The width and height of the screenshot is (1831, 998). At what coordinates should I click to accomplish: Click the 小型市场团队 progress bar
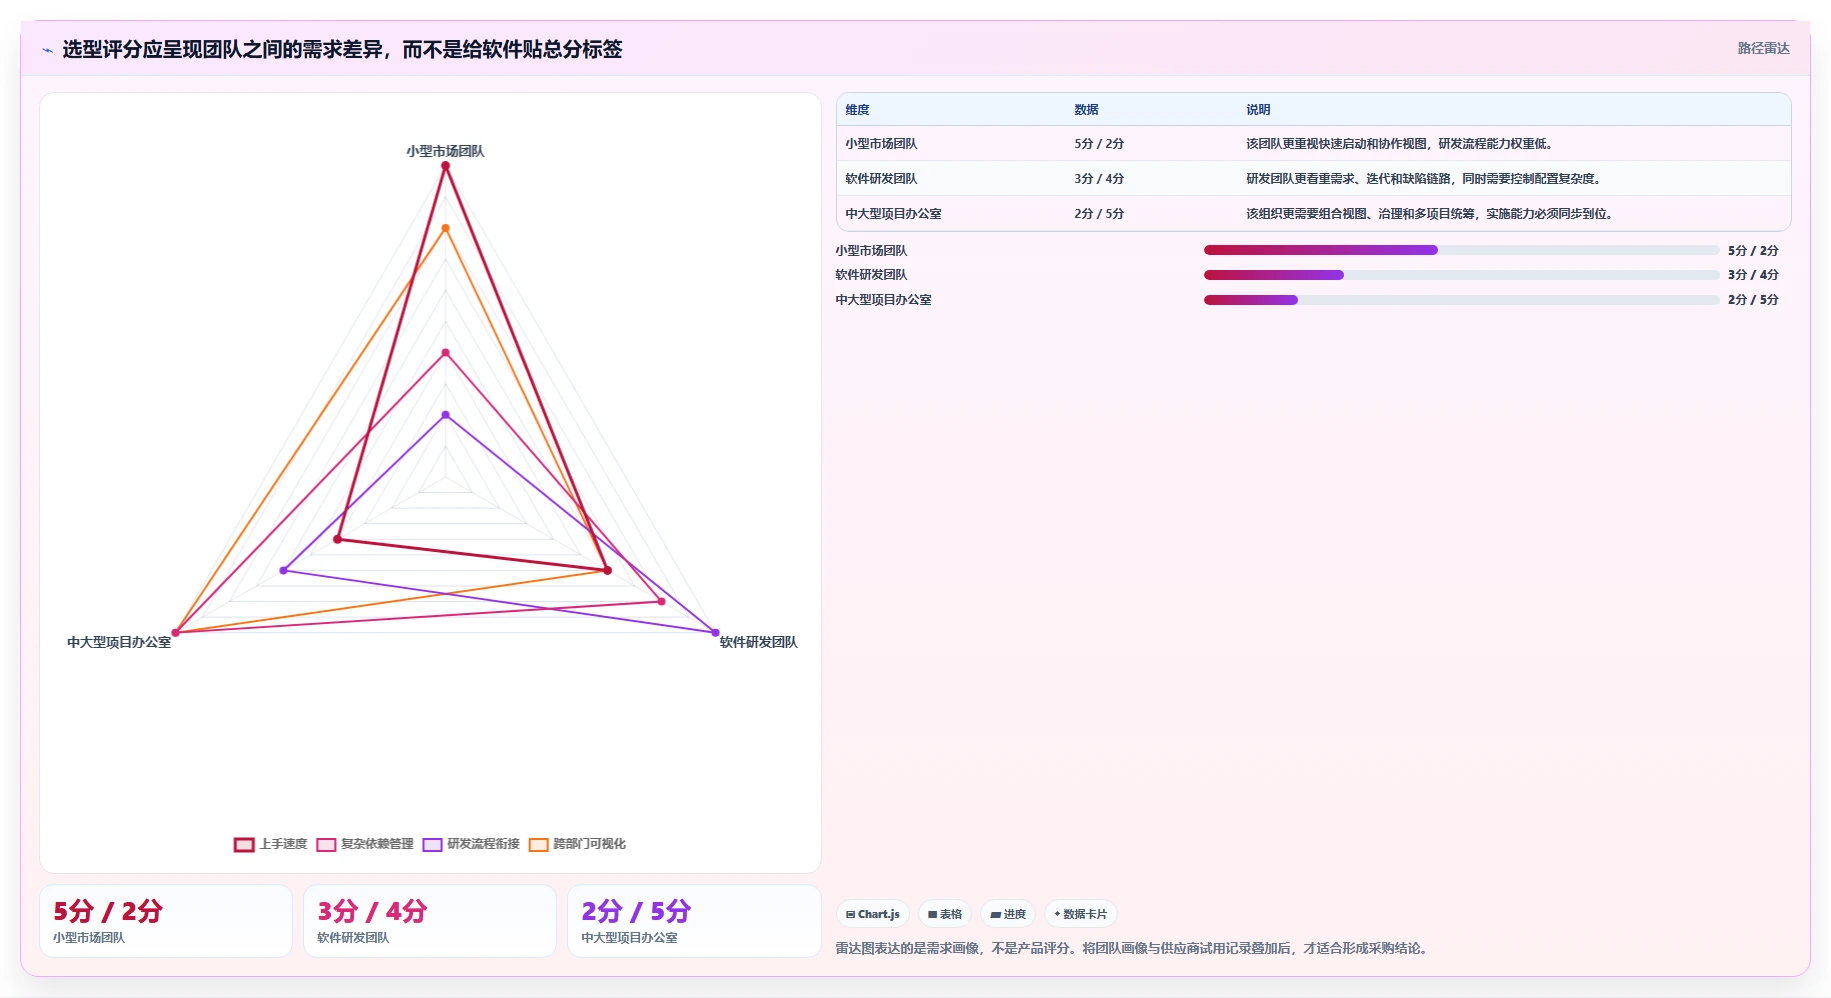click(x=1461, y=250)
